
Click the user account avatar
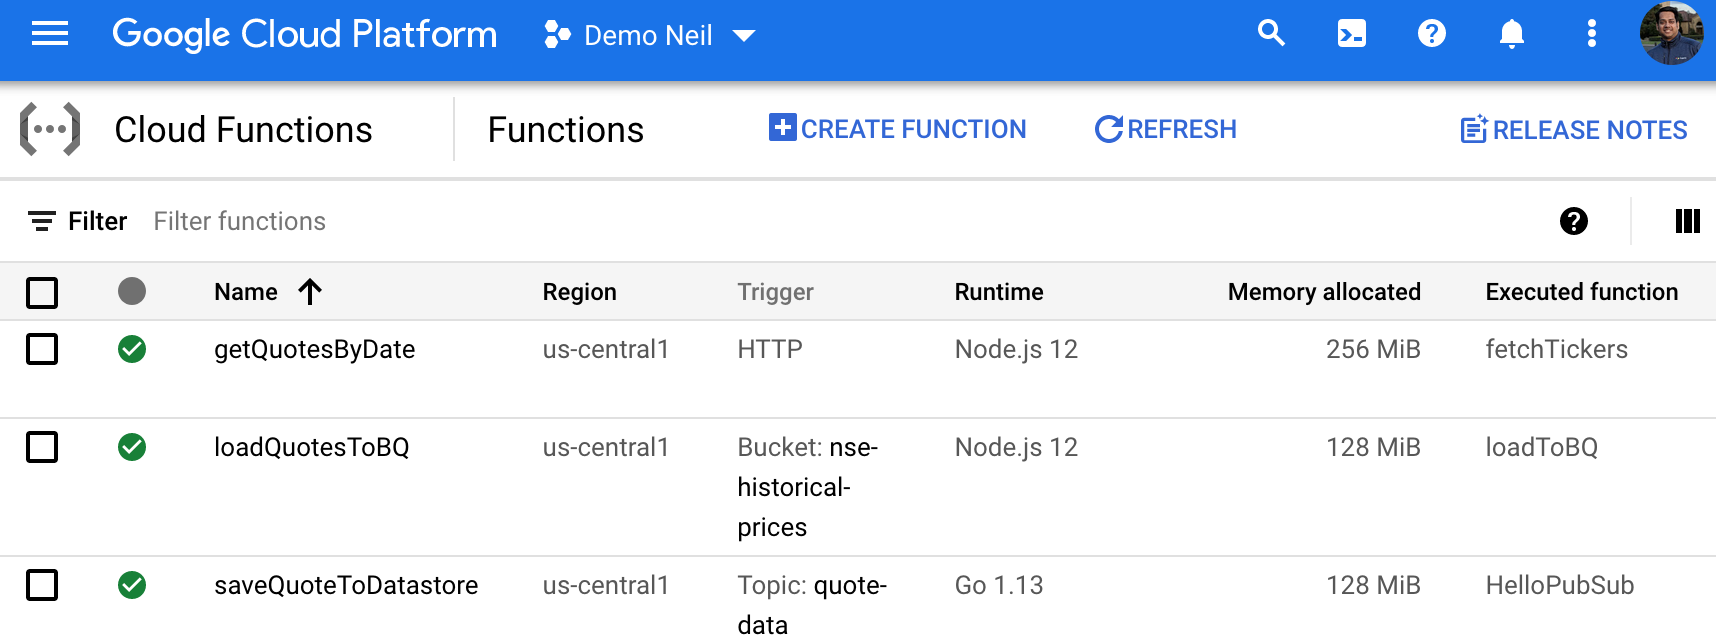pyautogui.click(x=1671, y=34)
